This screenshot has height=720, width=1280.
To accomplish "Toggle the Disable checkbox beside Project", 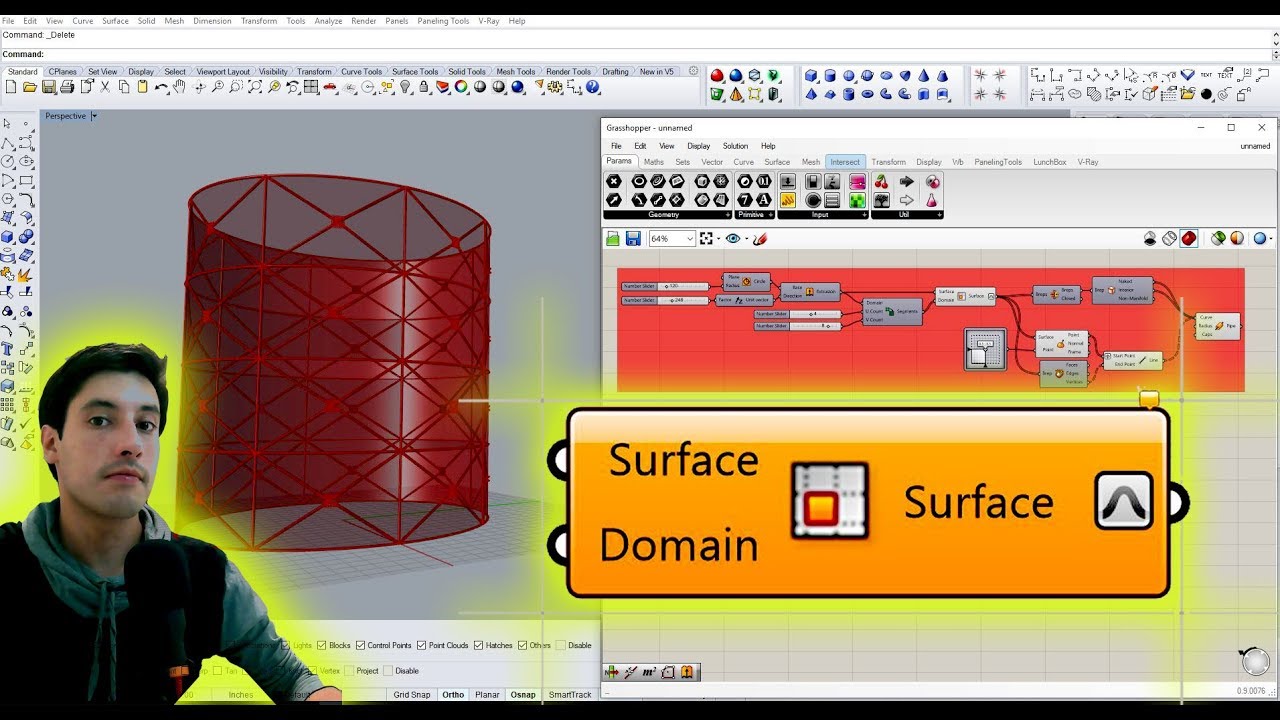I will point(387,671).
